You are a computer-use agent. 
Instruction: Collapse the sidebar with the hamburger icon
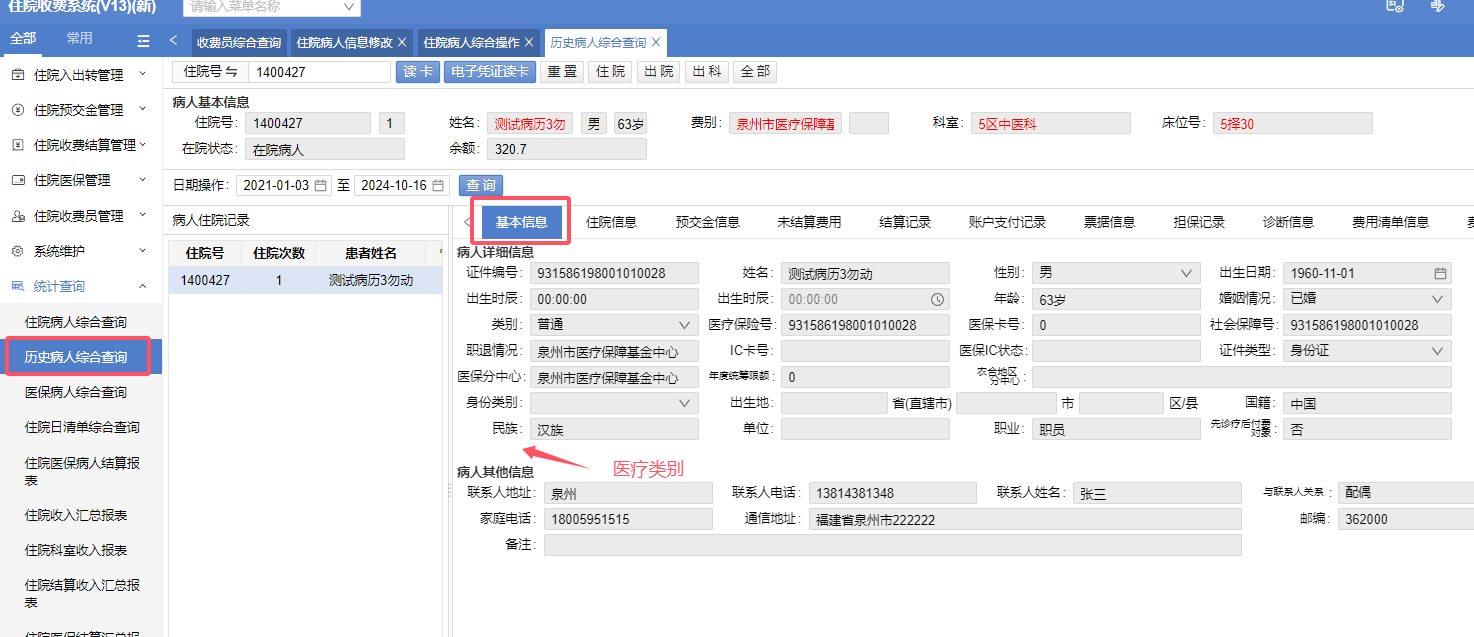(x=143, y=41)
